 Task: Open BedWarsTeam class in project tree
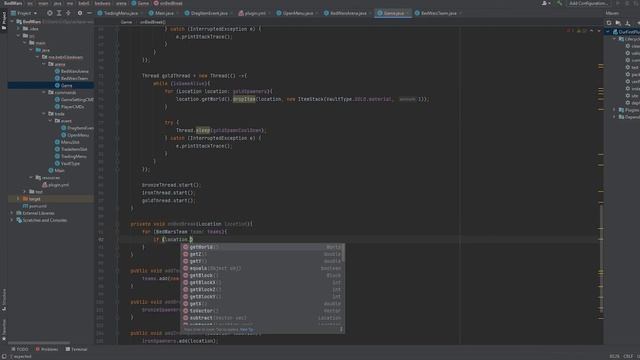74,78
